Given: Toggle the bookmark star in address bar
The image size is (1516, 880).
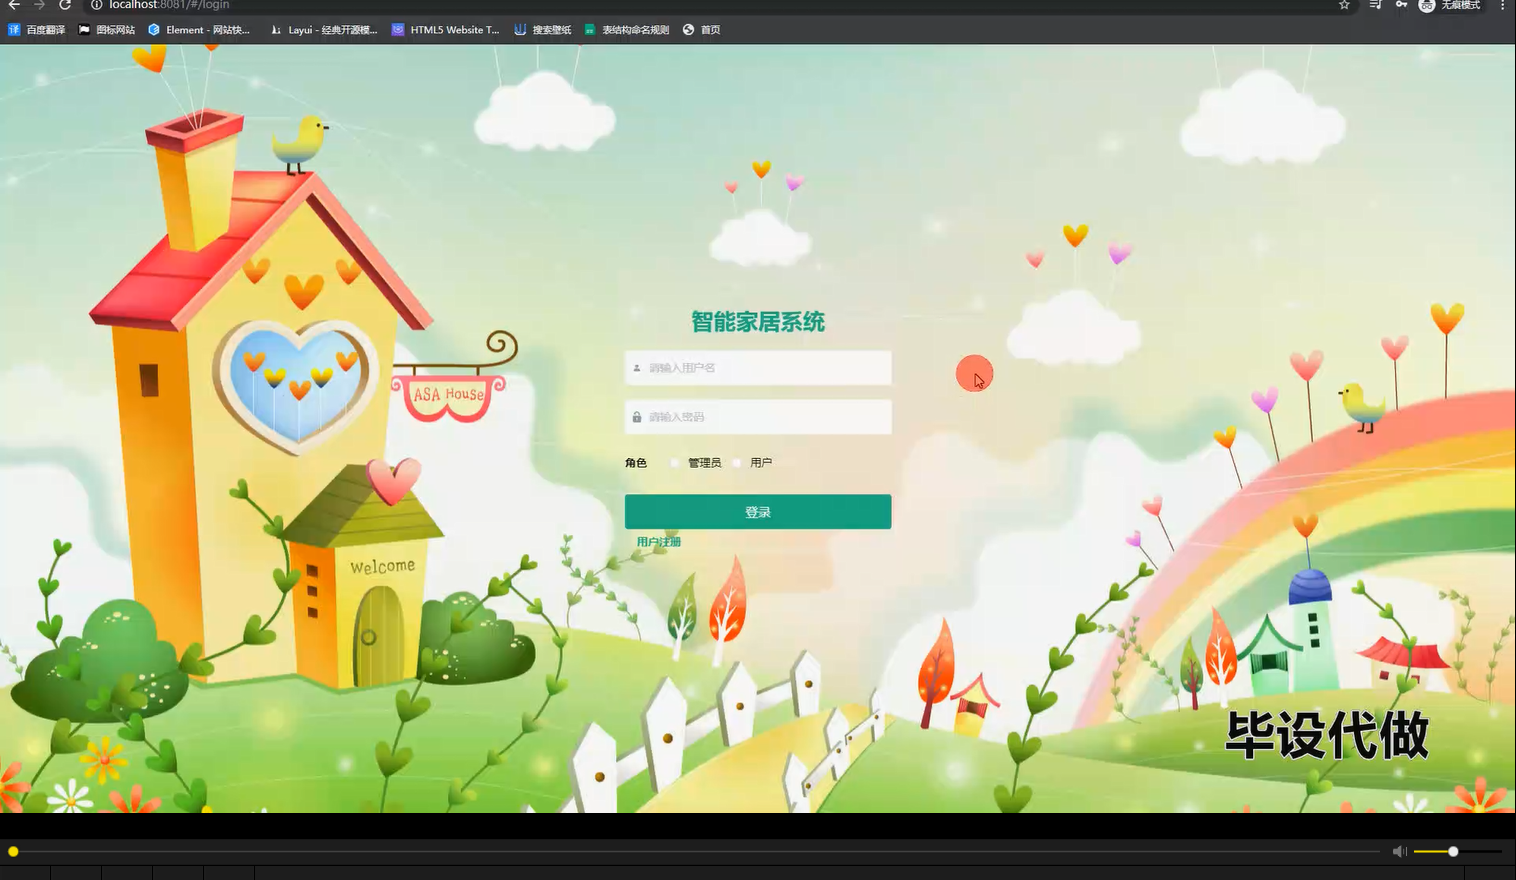Looking at the screenshot, I should (1343, 6).
